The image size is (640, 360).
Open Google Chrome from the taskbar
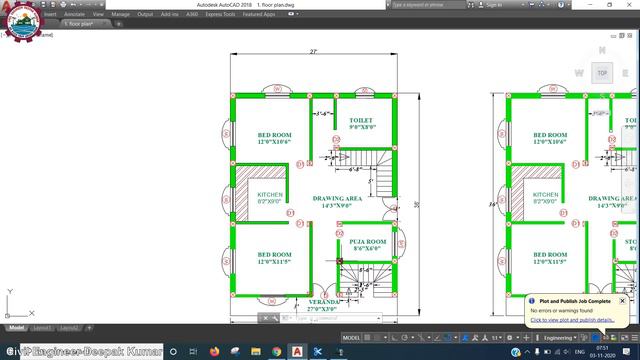click(x=277, y=351)
